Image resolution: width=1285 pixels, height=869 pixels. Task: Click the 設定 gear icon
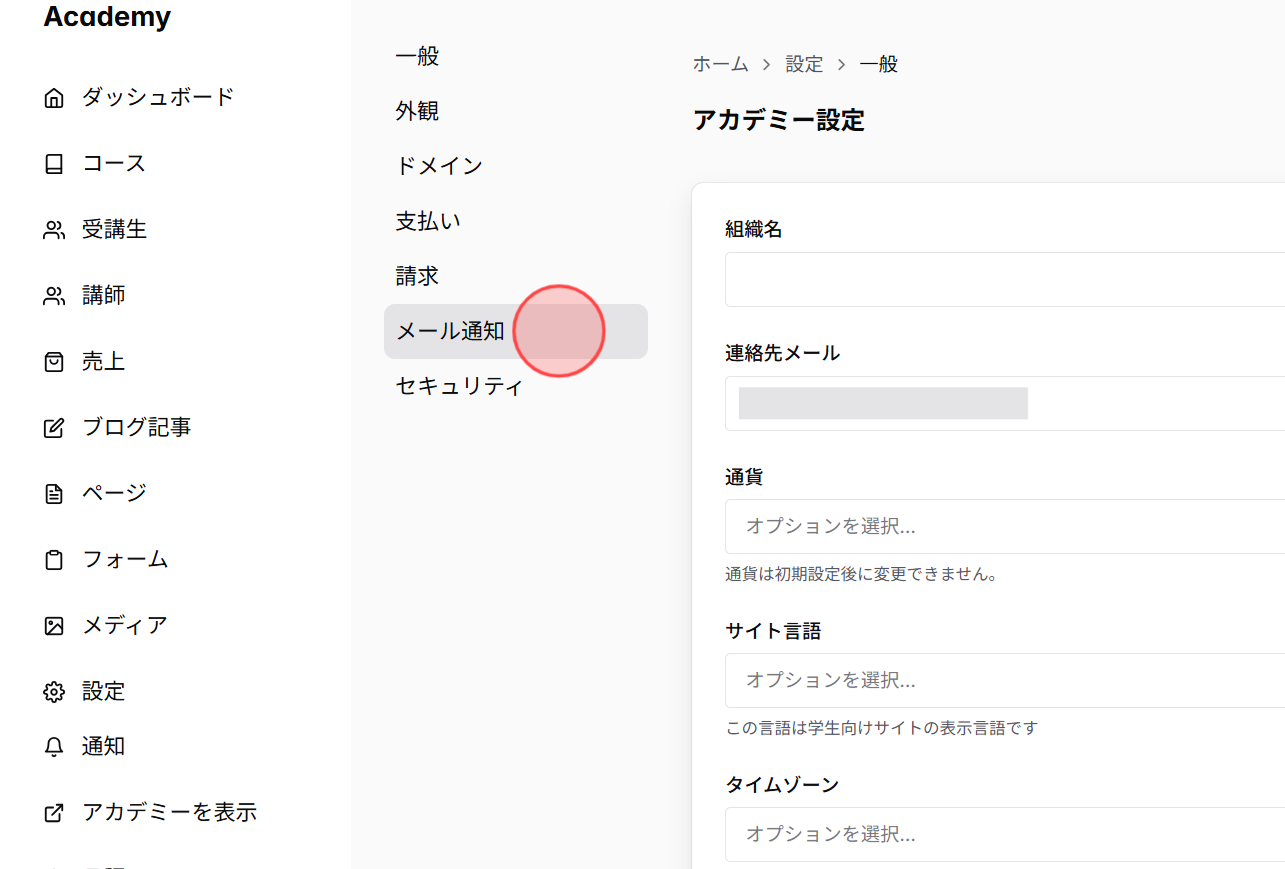pyautogui.click(x=53, y=690)
